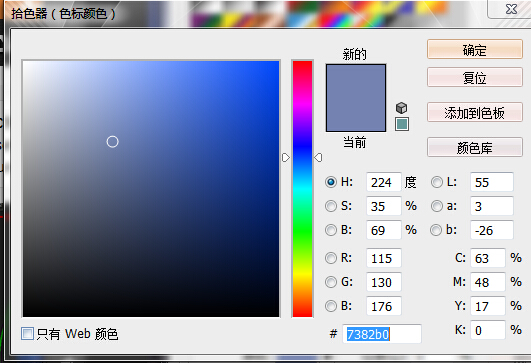Select the brightness B radio button next to 69

331,230
